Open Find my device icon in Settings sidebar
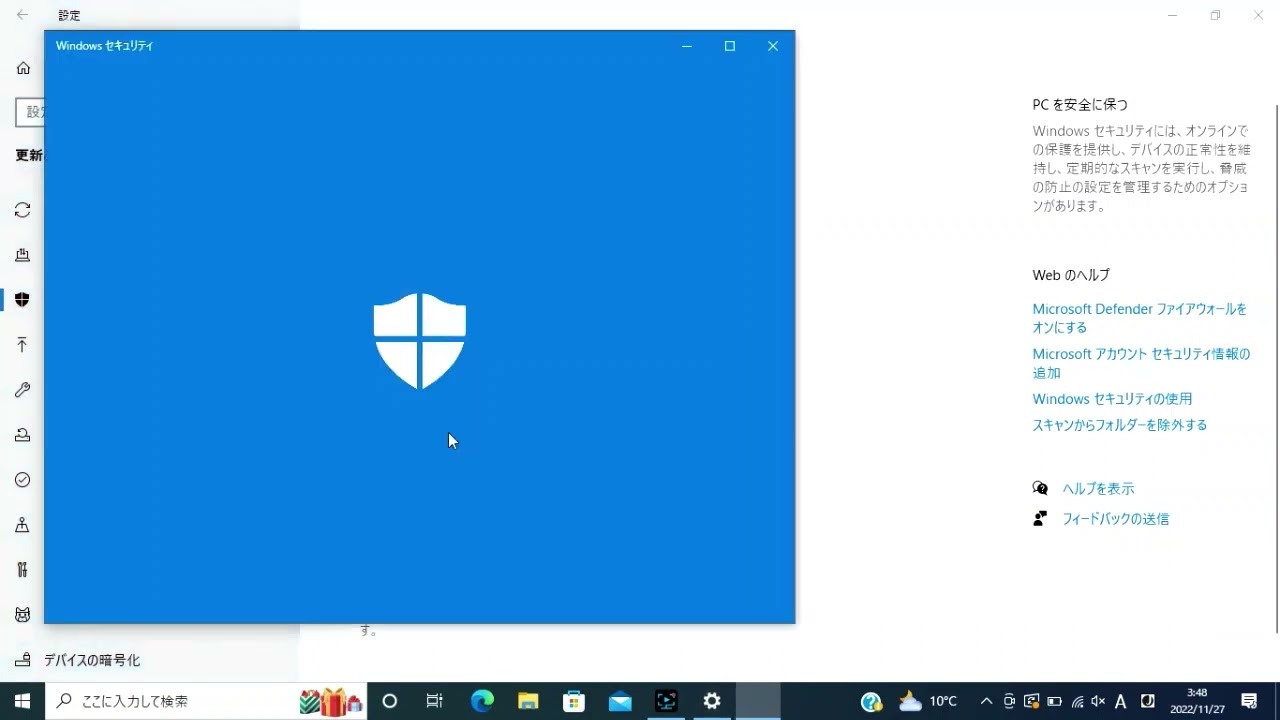Viewport: 1280px width, 720px height. click(22, 525)
